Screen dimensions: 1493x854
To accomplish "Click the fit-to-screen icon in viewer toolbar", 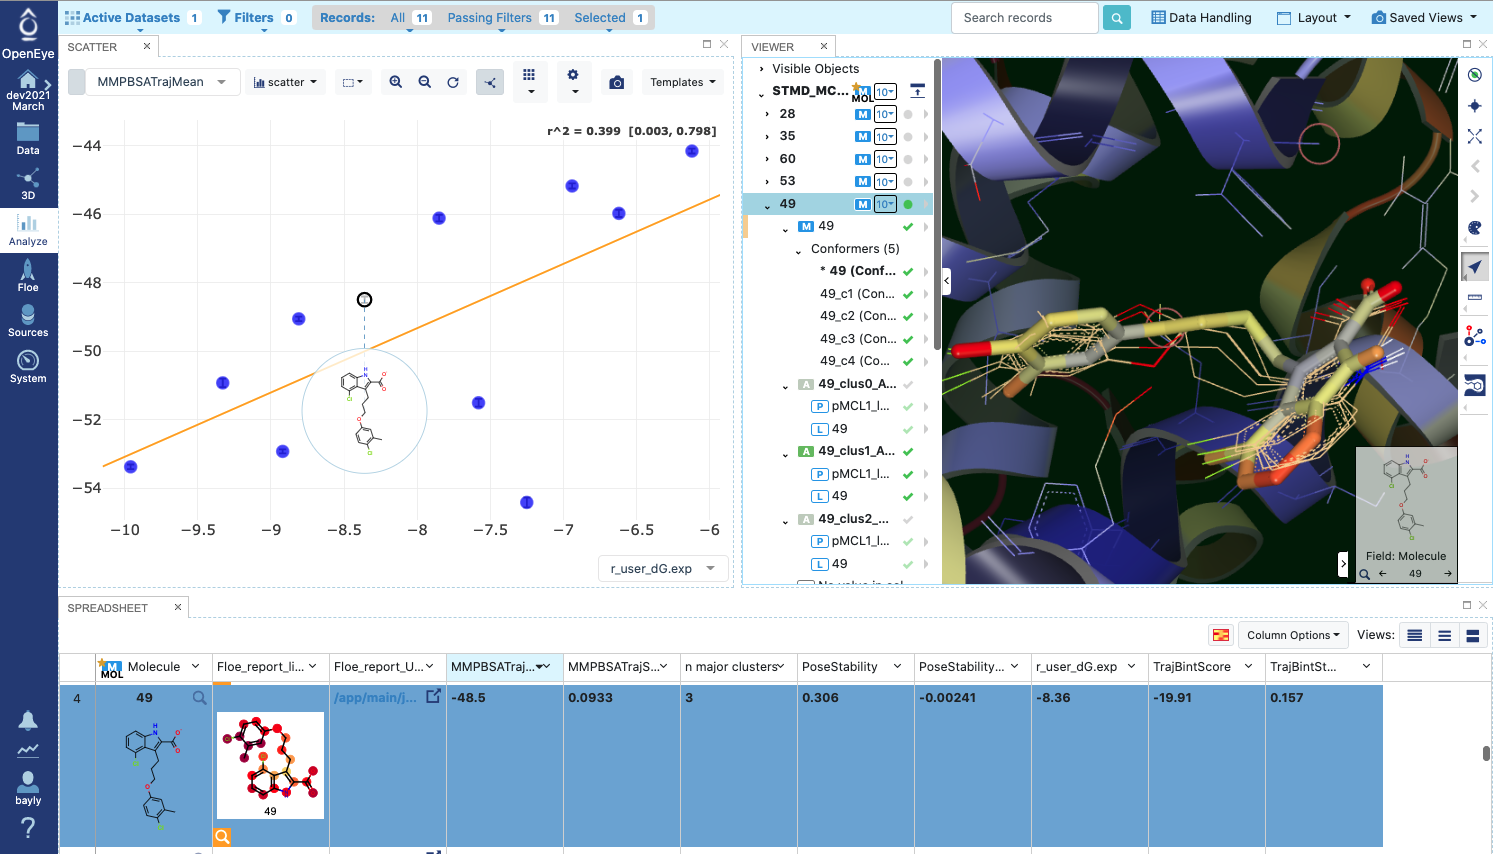I will (1474, 136).
